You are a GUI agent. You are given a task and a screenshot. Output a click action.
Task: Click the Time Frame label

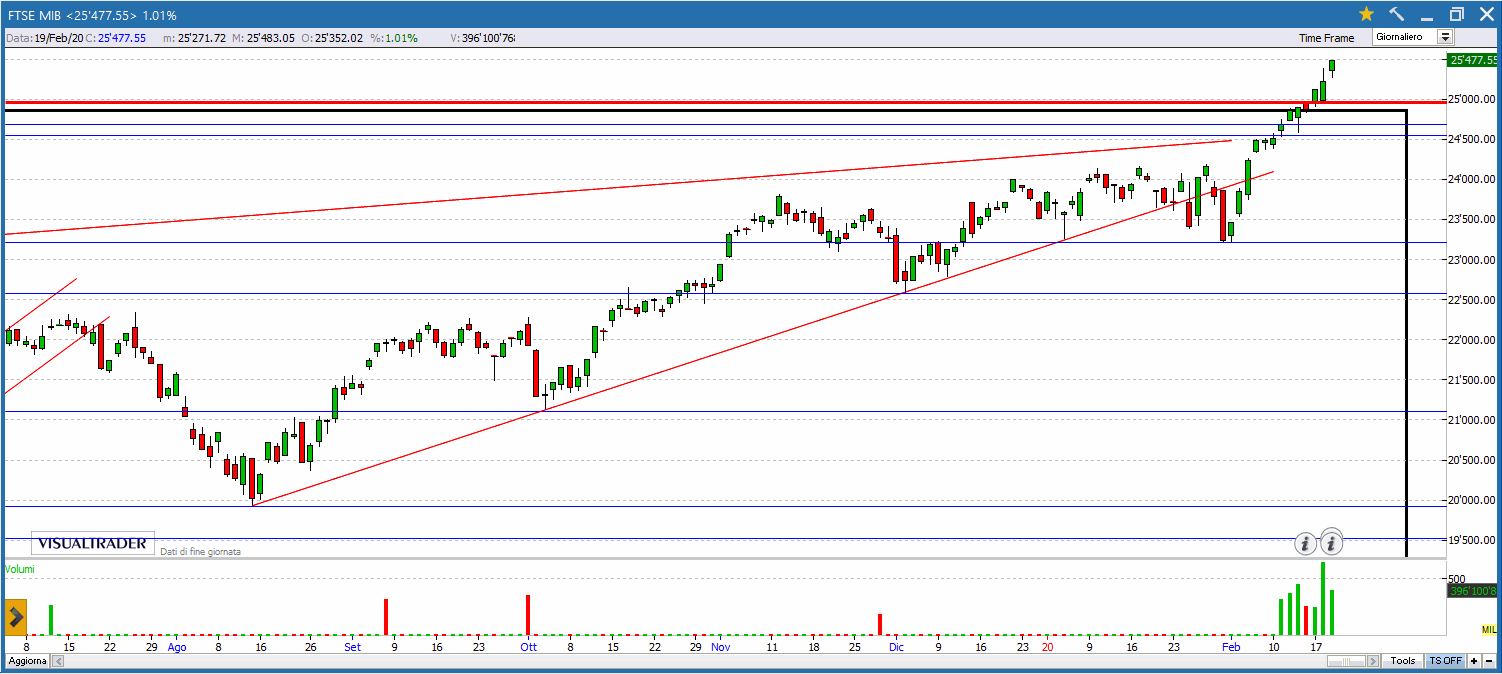coord(1326,38)
